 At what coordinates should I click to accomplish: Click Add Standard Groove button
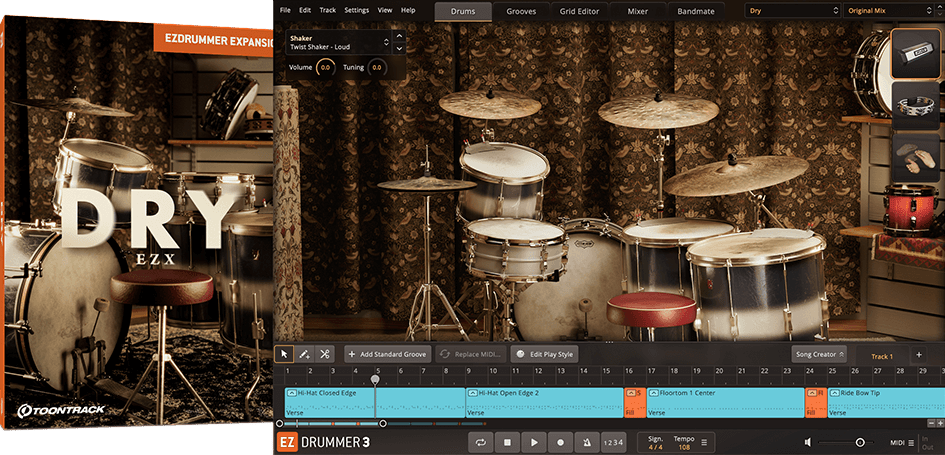pos(387,354)
